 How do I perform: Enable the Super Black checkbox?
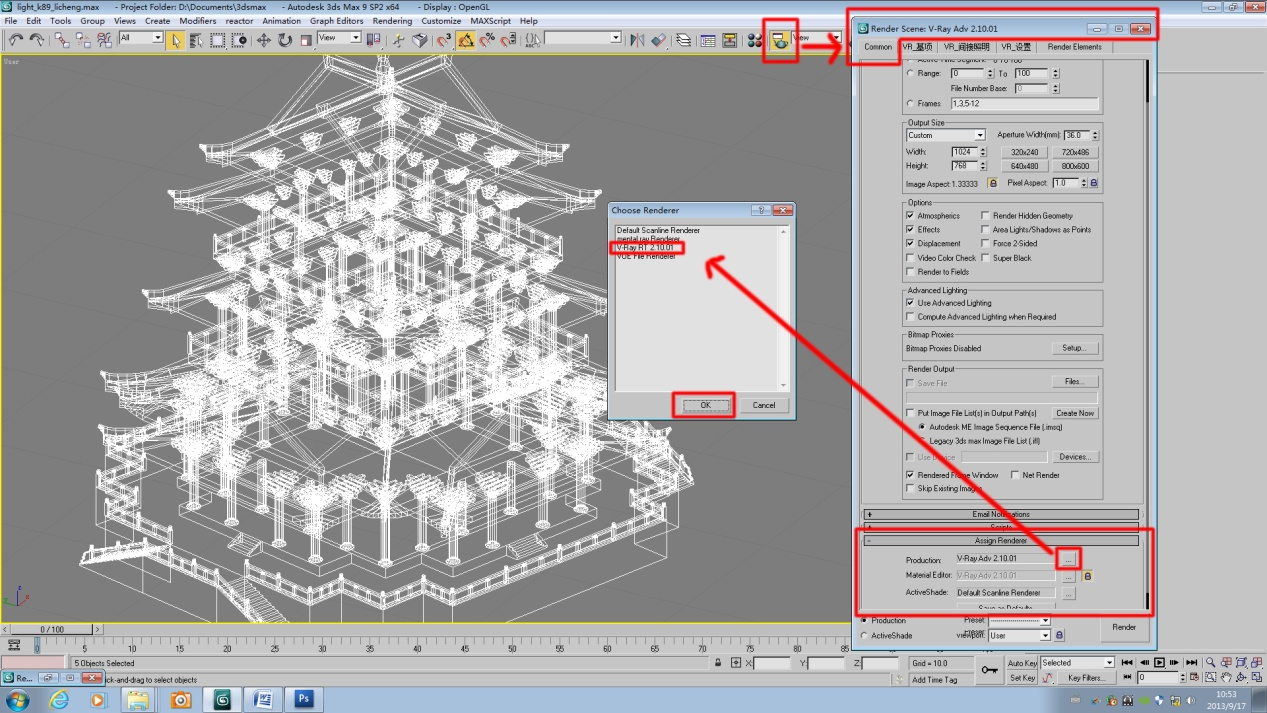coord(985,258)
